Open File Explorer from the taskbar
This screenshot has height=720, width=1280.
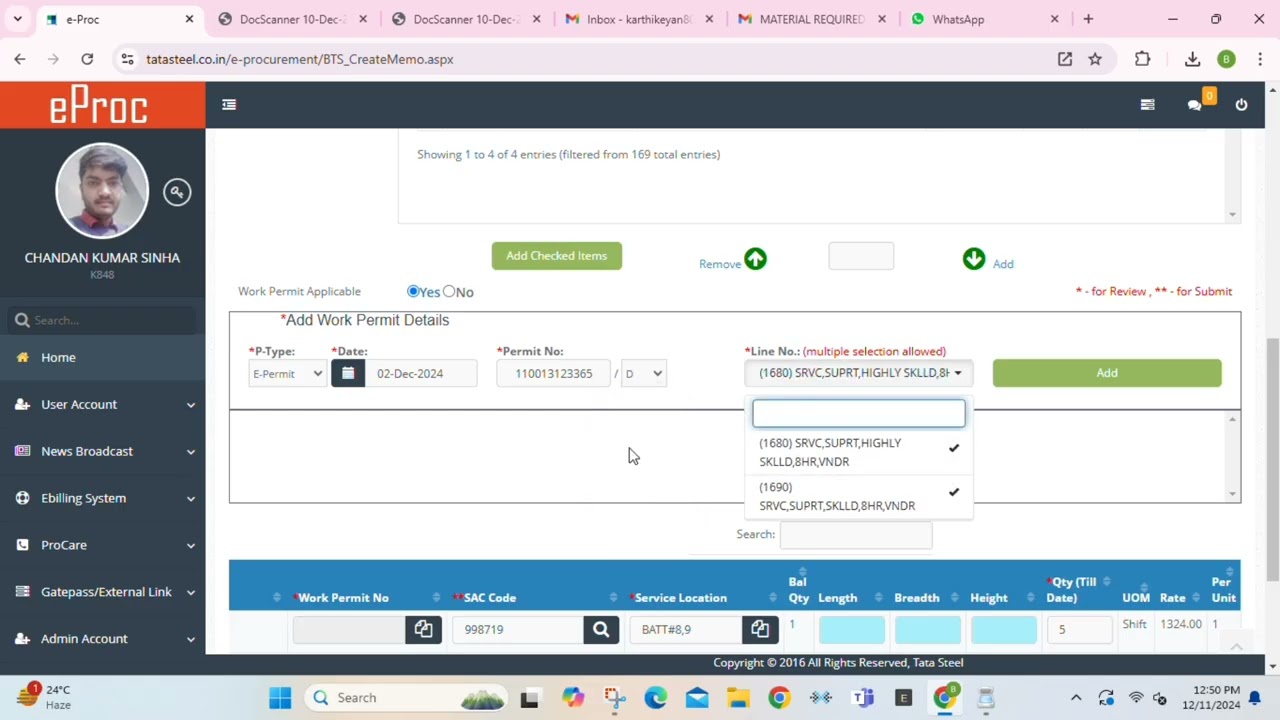coord(737,698)
